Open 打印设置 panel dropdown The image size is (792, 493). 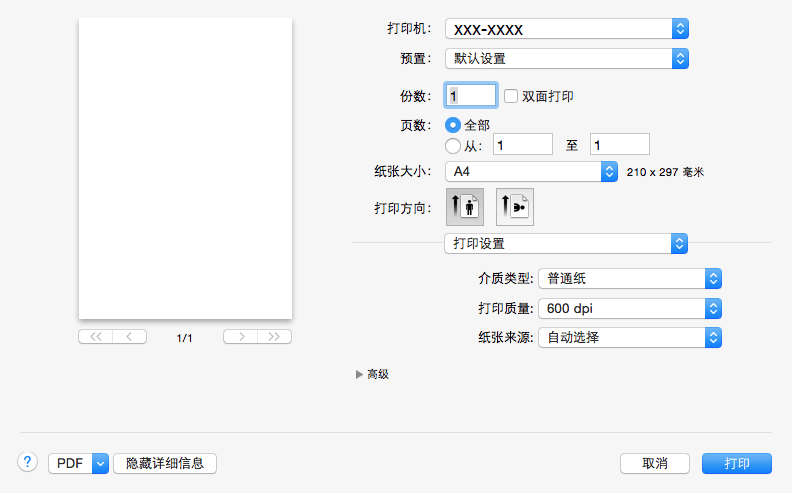click(566, 243)
